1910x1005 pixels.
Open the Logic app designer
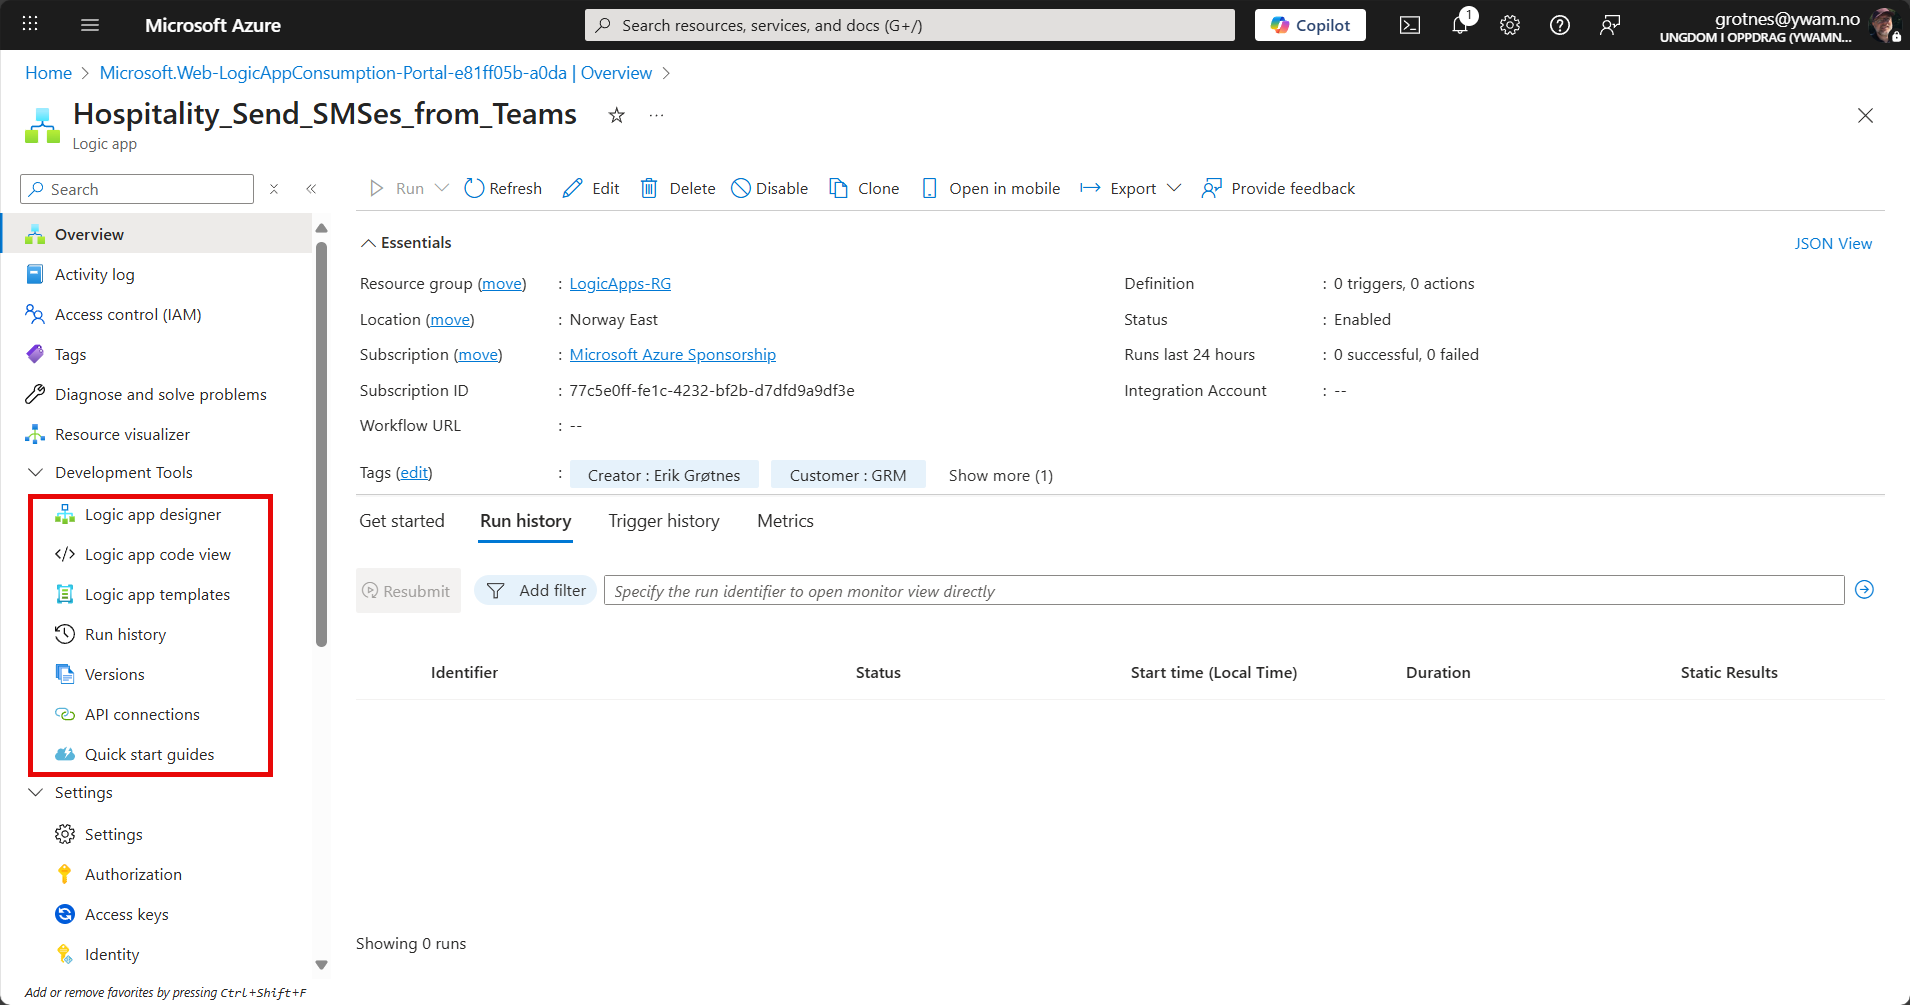tap(153, 514)
